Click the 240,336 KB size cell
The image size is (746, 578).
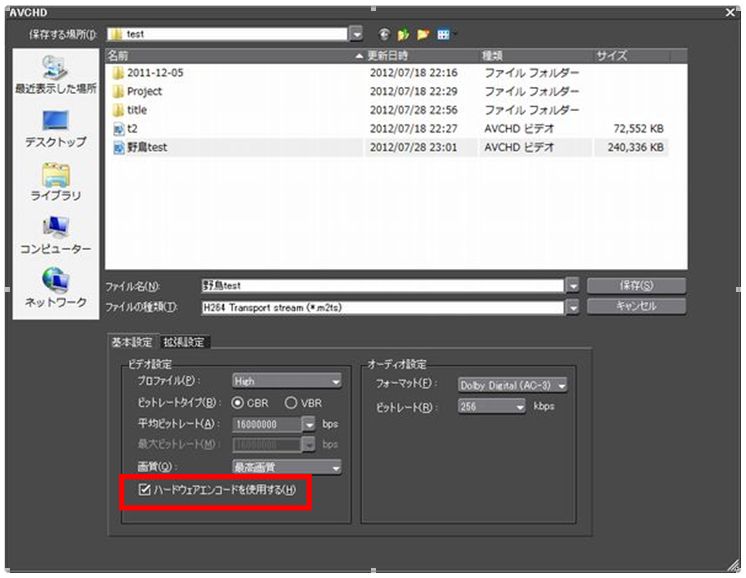pos(635,147)
